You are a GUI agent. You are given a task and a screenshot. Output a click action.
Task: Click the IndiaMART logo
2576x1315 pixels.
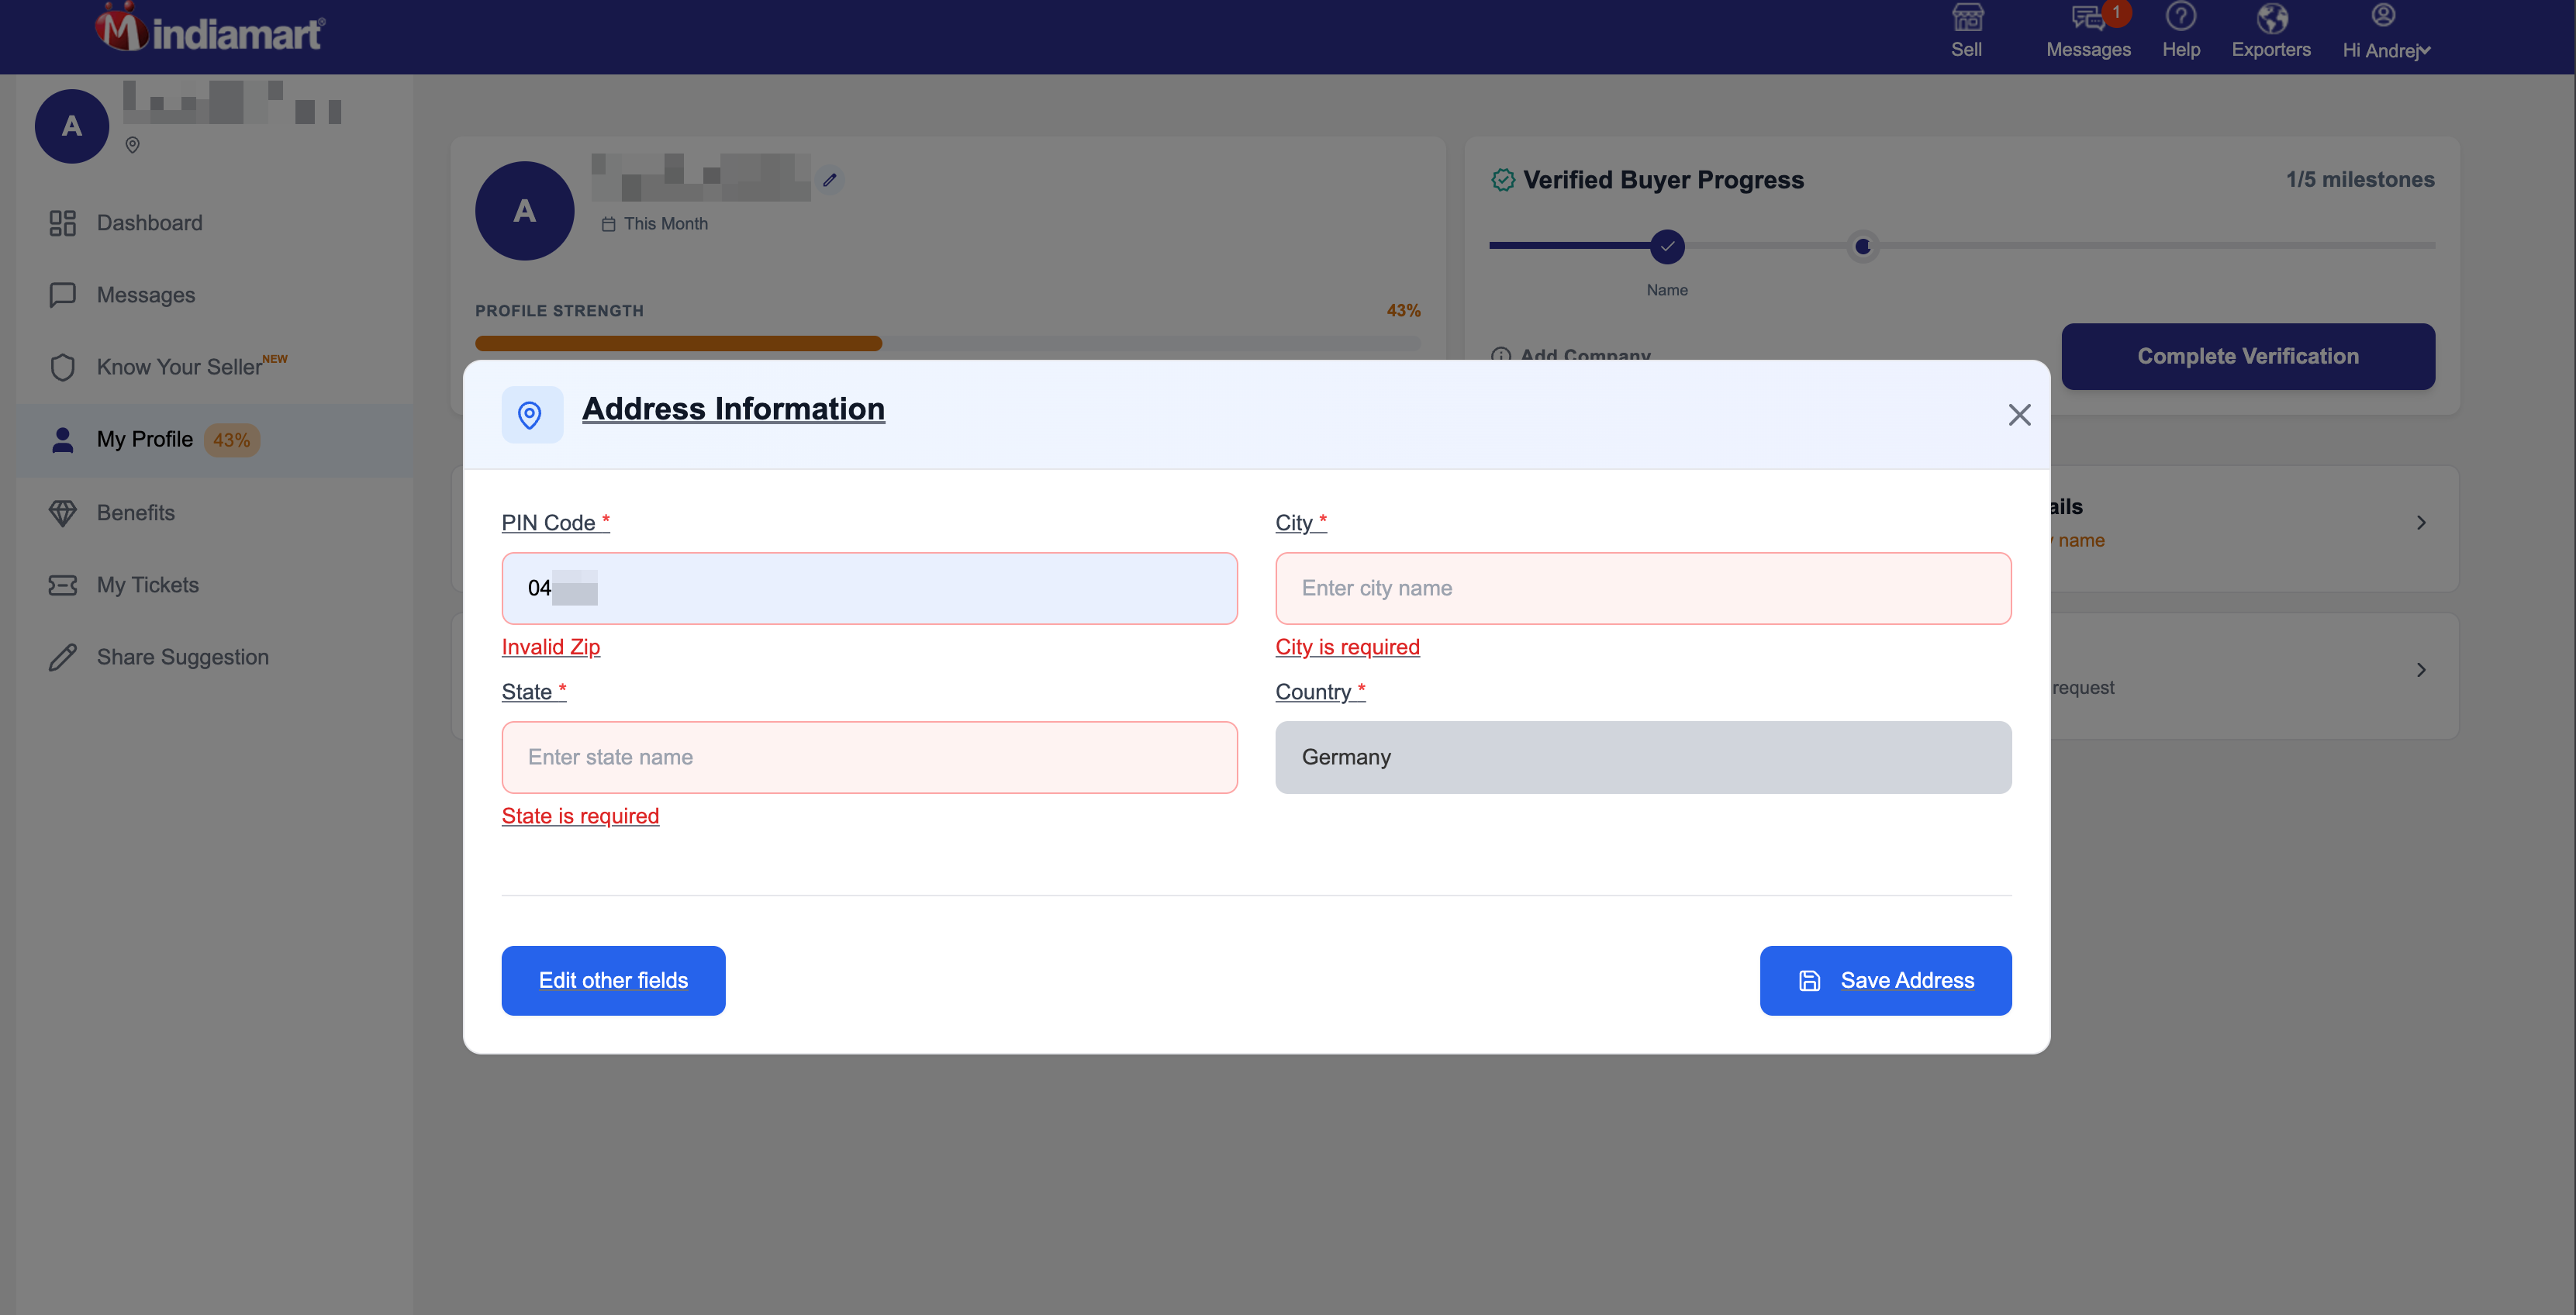tap(210, 30)
